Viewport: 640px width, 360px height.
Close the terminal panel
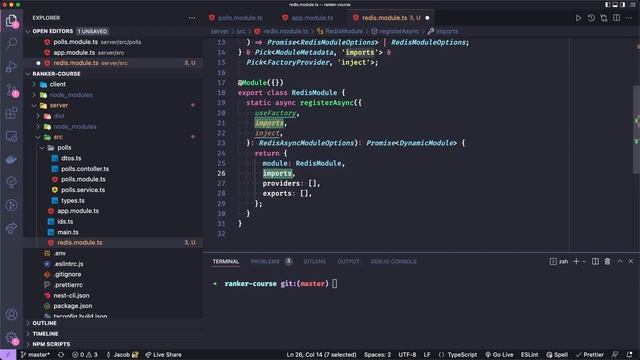(631, 261)
